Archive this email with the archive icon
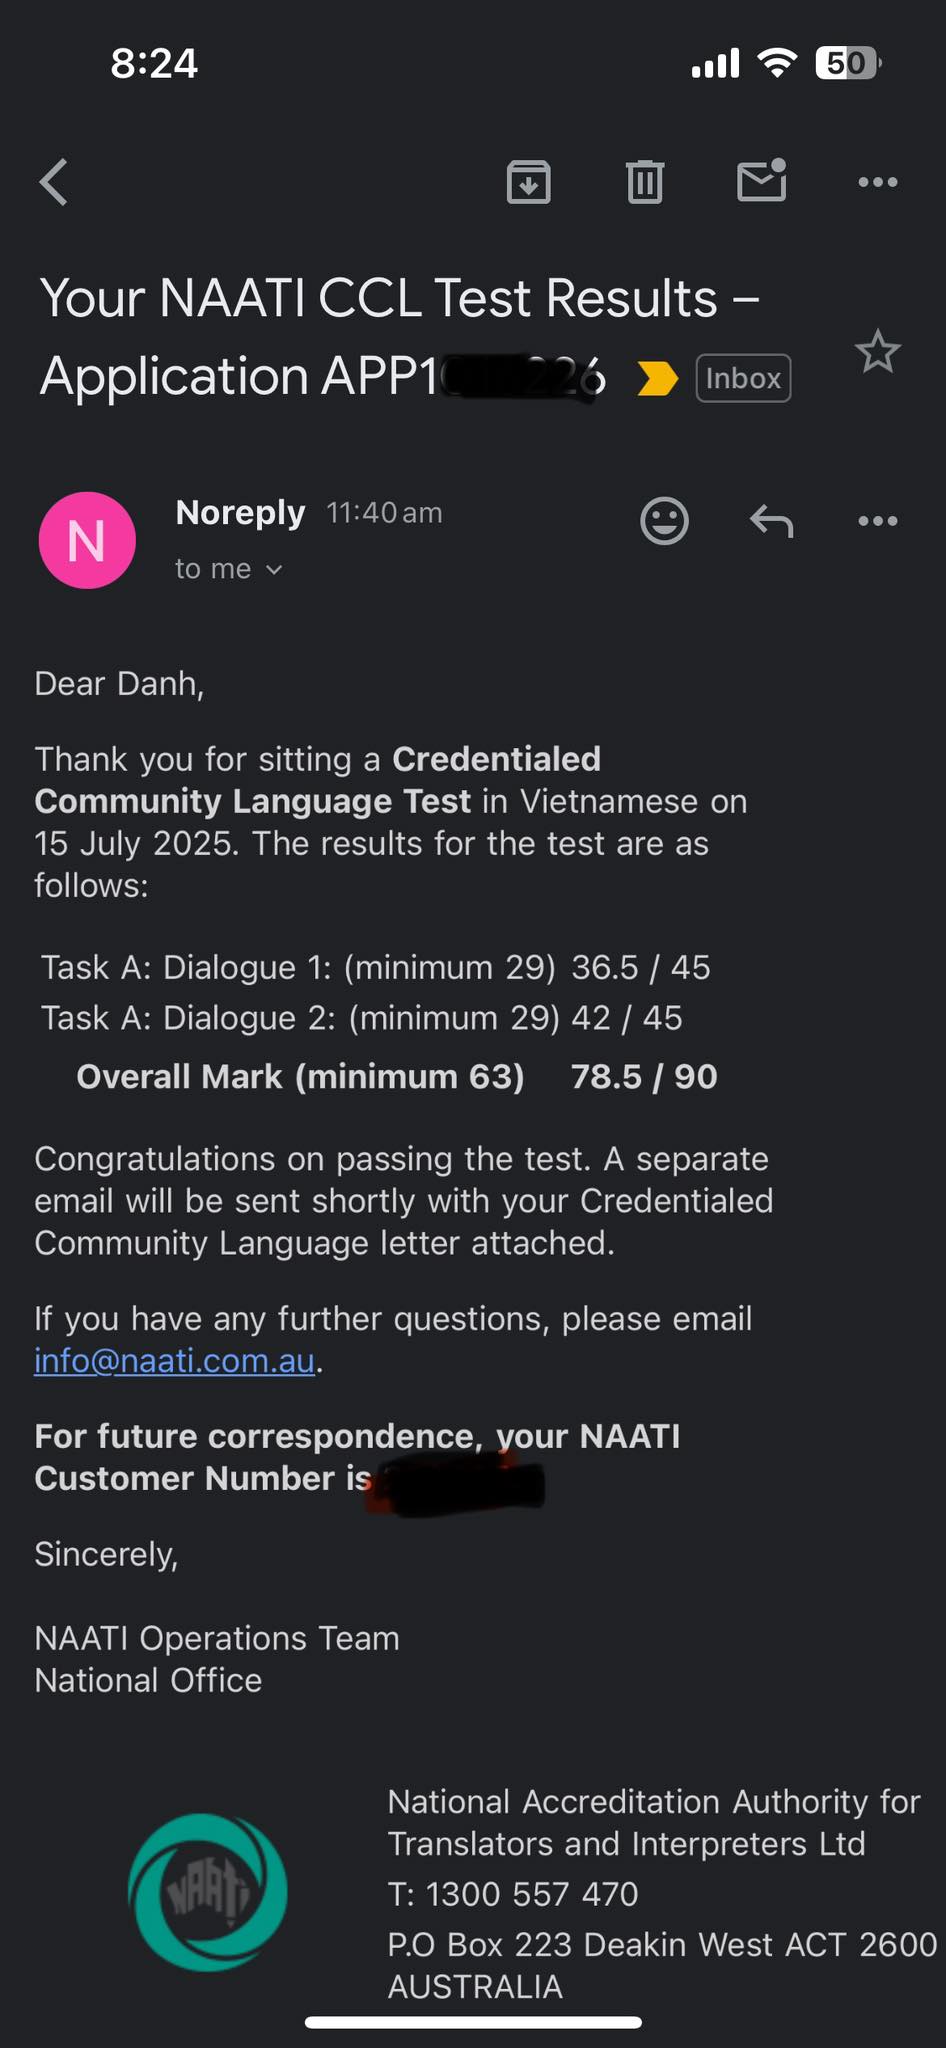The height and width of the screenshot is (2048, 946). click(x=528, y=182)
